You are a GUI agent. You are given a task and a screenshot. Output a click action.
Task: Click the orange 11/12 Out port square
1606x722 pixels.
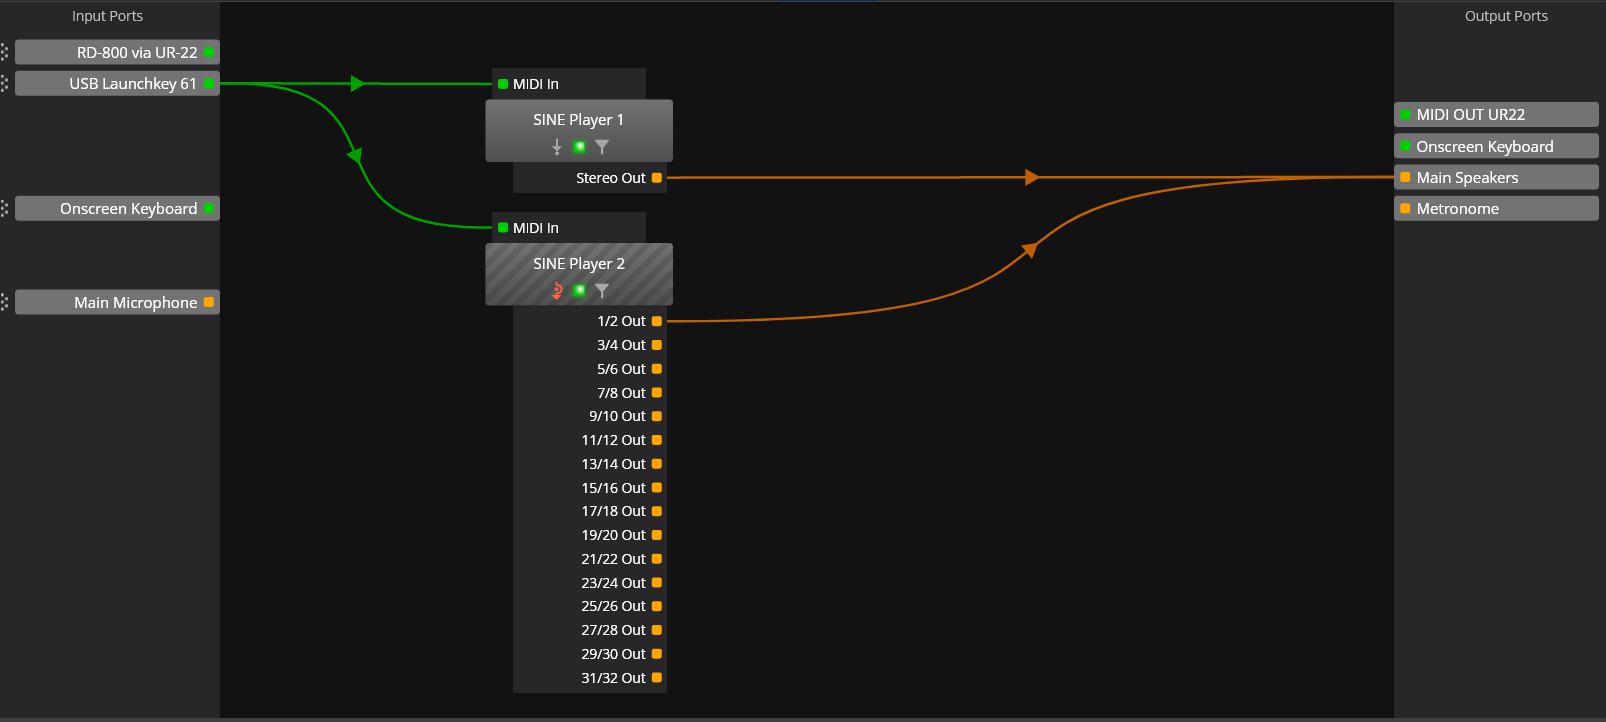[x=657, y=440]
